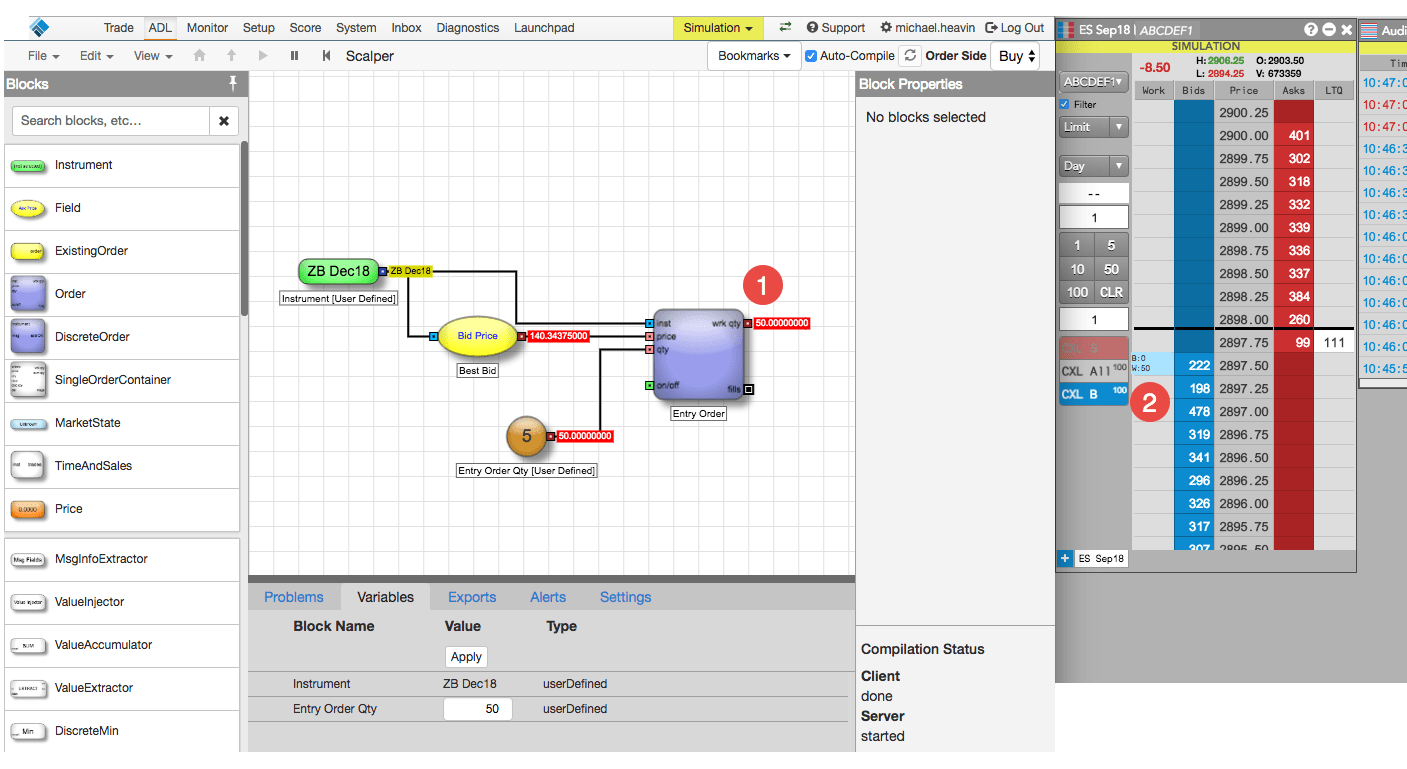The image size is (1407, 769).
Task: Select the Instrument block icon
Action: (x=28, y=165)
